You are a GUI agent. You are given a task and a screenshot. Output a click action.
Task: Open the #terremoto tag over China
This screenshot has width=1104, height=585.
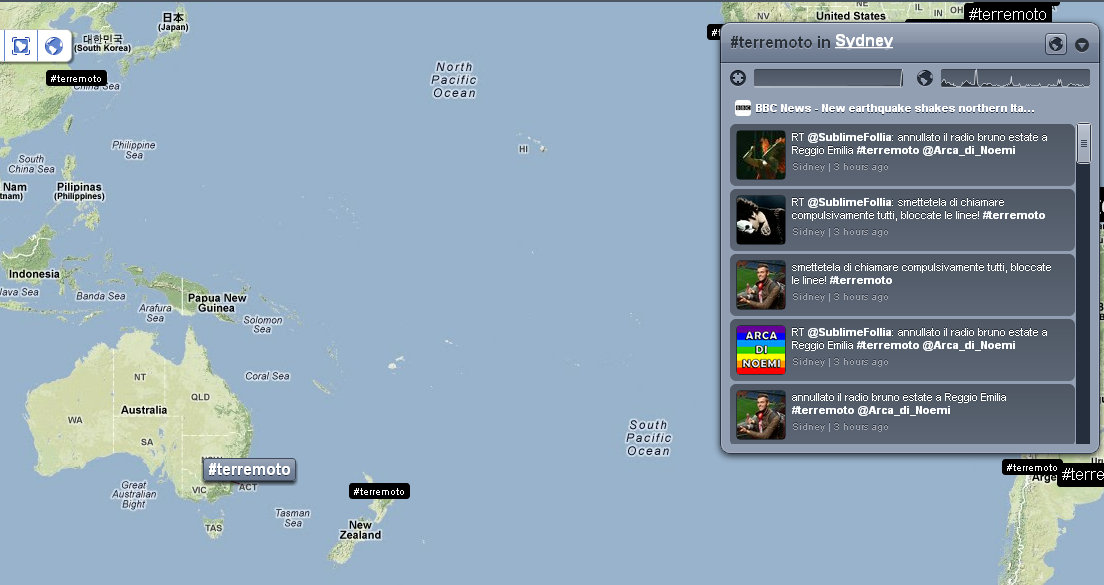coord(76,78)
